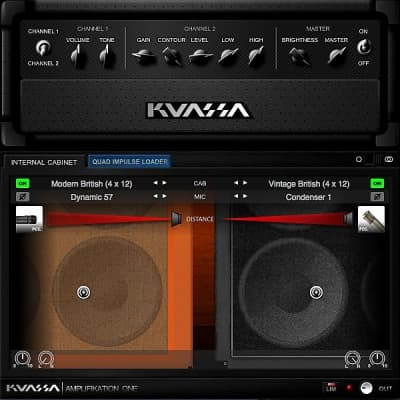This screenshot has width=400, height=400.
Task: Click the Vintage British (4 x 12) cabinet name
Action: [x=309, y=184]
